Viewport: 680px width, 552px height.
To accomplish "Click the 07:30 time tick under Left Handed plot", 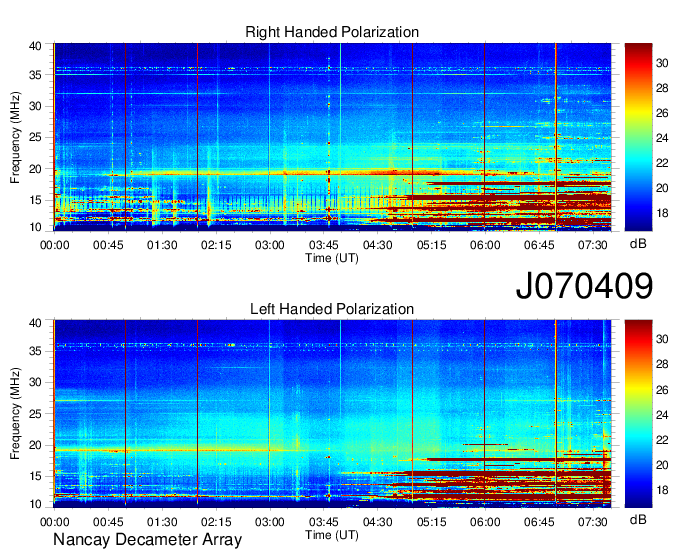I will [x=592, y=522].
